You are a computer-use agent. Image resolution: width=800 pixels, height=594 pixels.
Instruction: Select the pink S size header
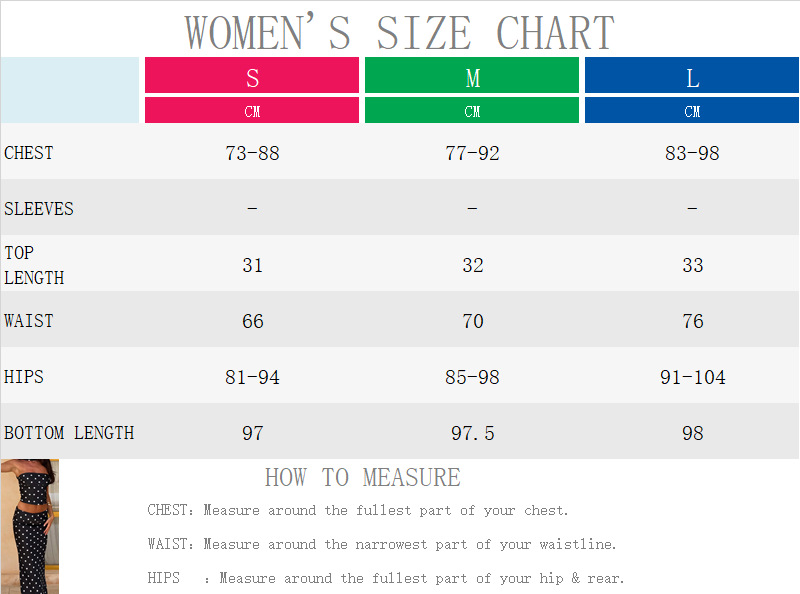point(252,77)
